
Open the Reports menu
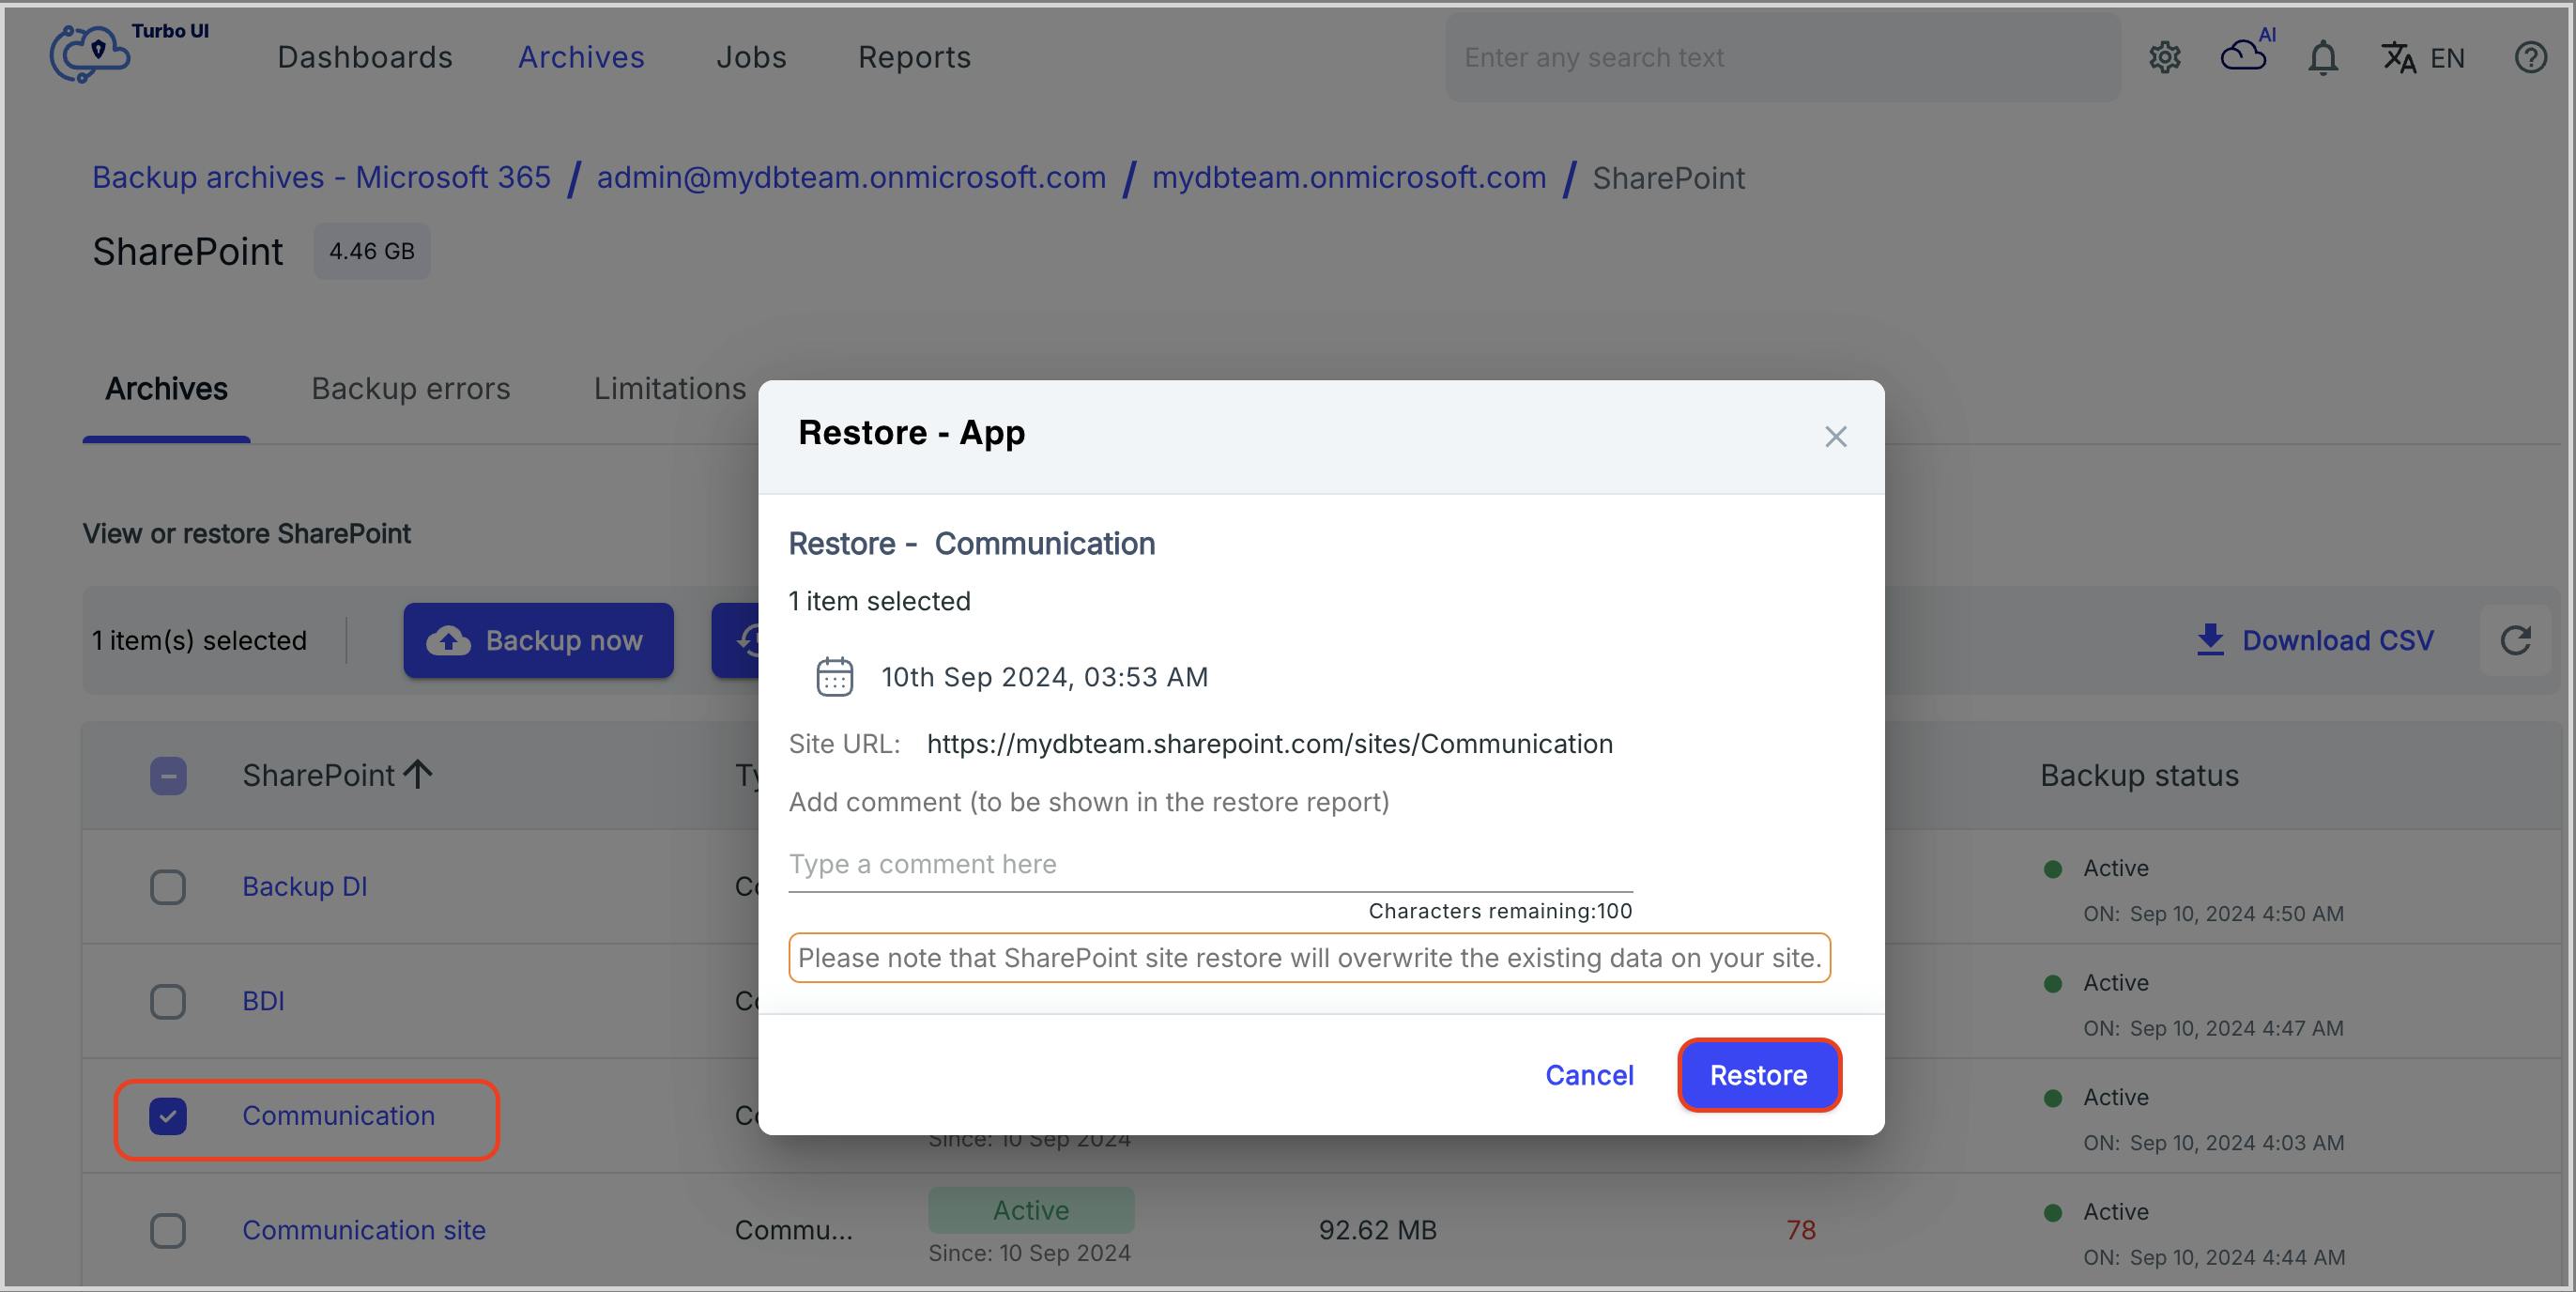pyautogui.click(x=914, y=57)
